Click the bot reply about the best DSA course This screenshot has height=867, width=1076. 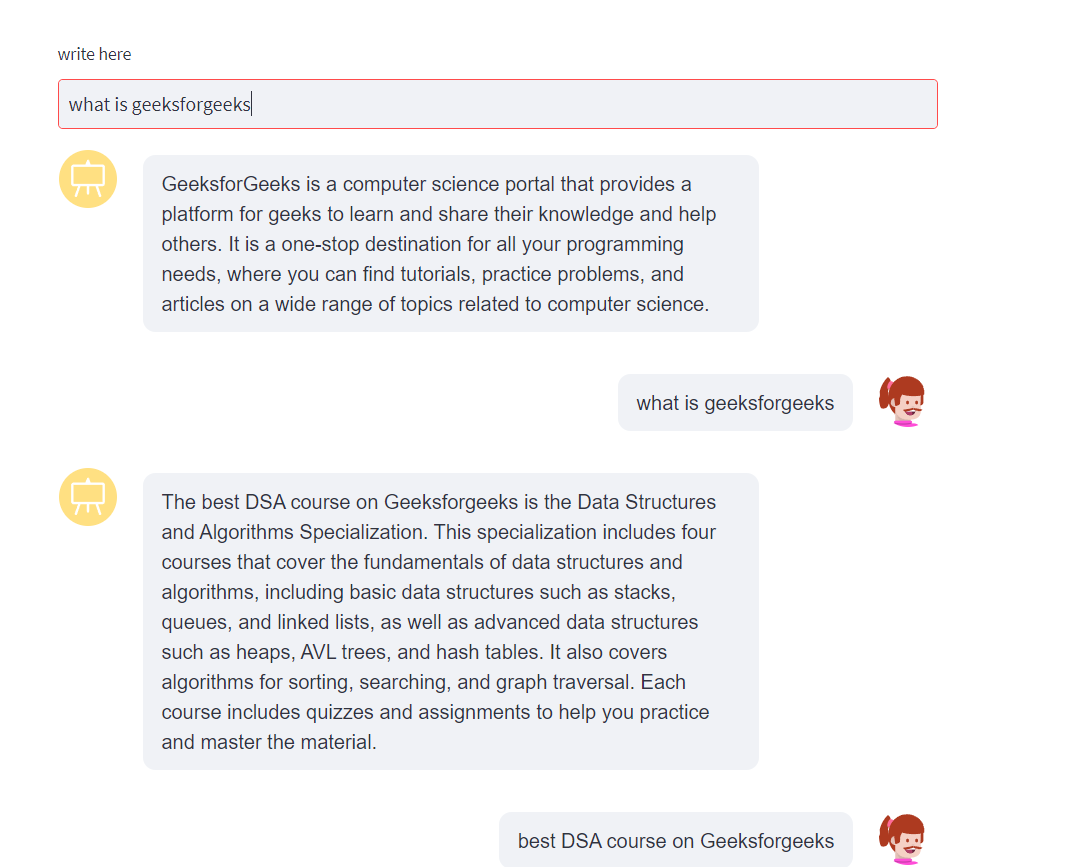[x=450, y=621]
